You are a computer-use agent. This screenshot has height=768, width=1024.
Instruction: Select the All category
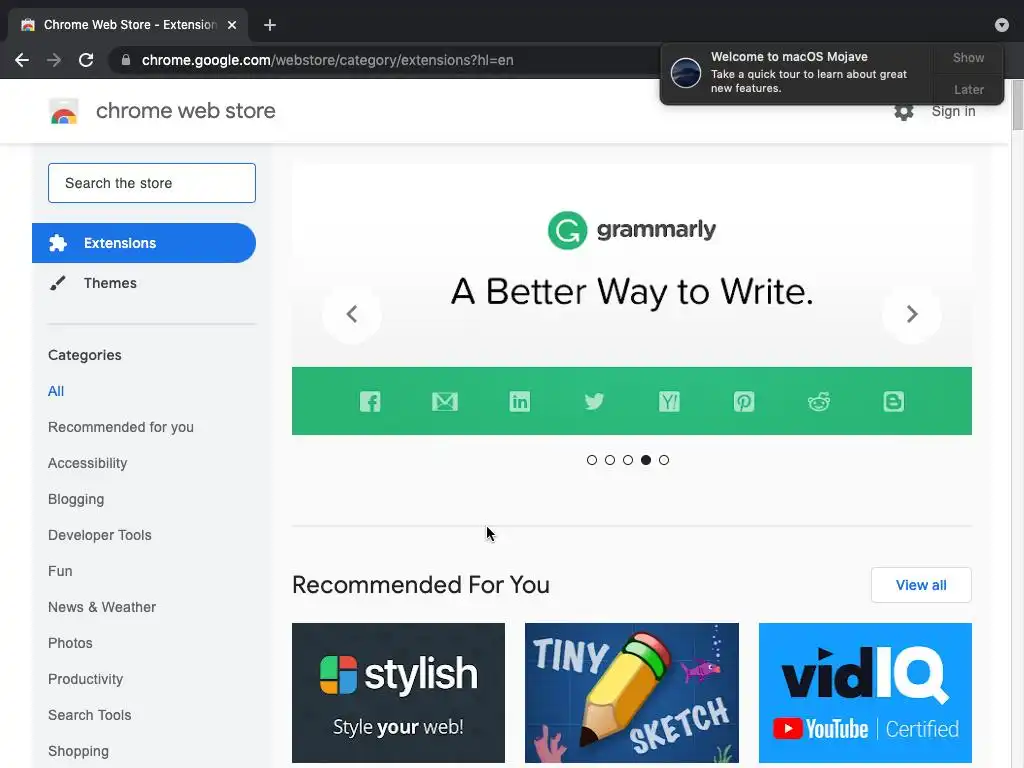pos(56,391)
